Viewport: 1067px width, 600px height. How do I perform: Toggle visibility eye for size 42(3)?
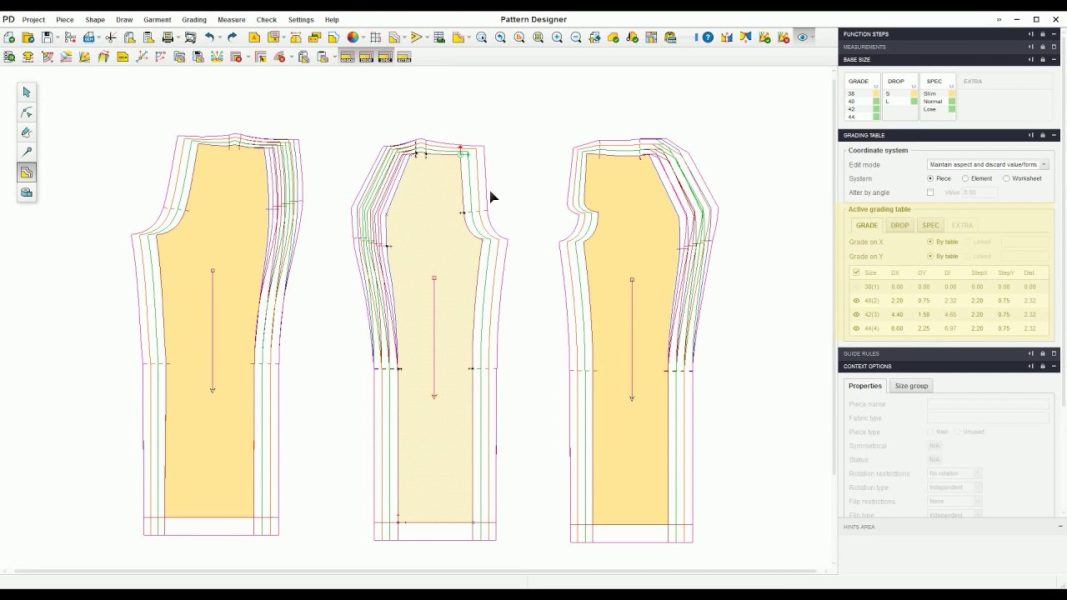(x=856, y=314)
